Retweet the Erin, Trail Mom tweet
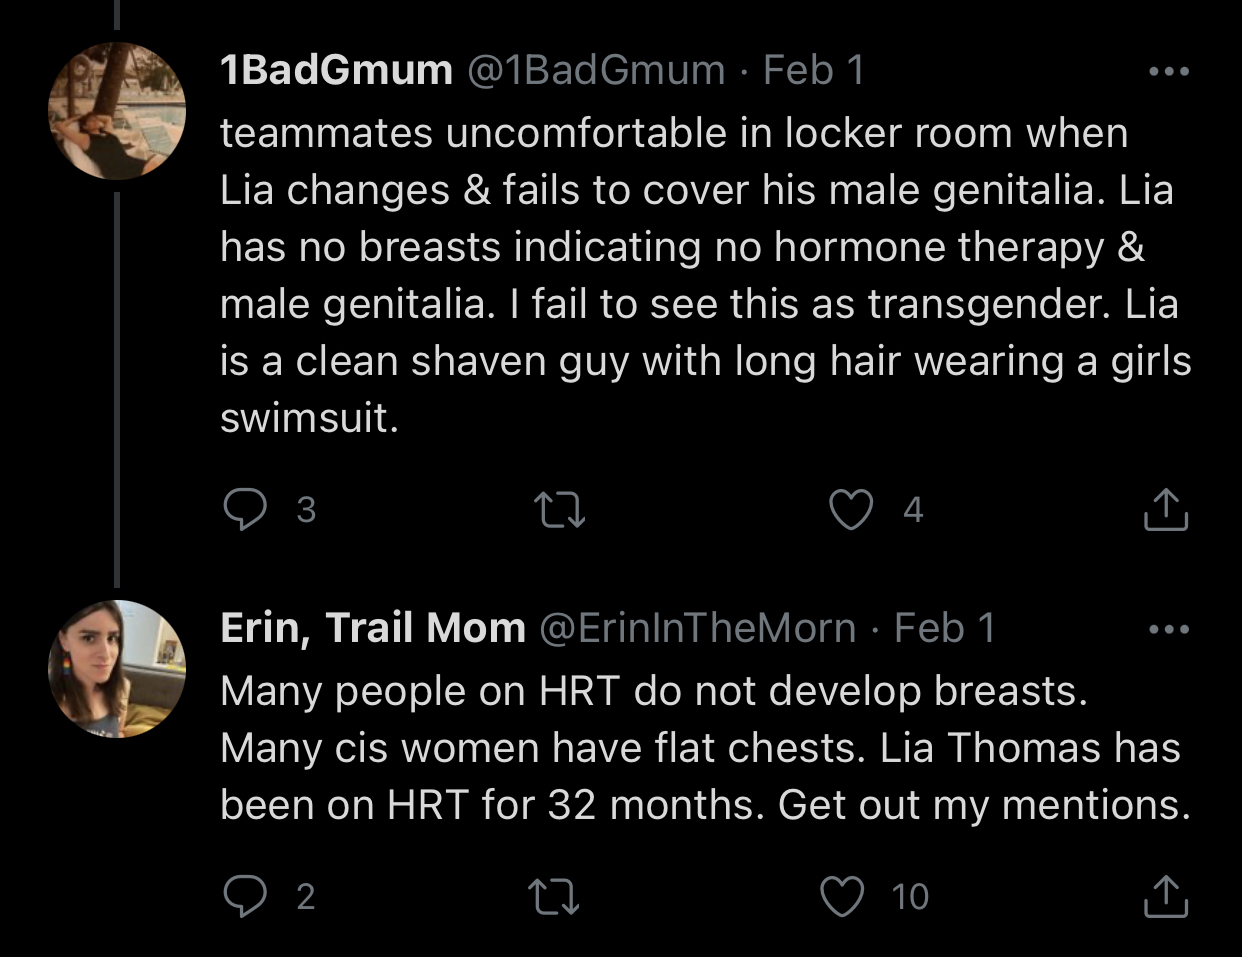 click(553, 896)
